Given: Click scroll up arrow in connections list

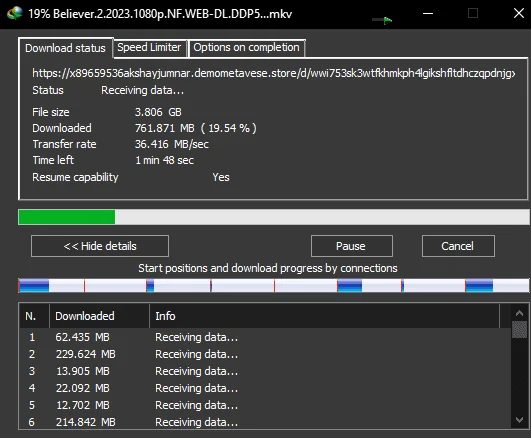Looking at the screenshot, I should (519, 313).
